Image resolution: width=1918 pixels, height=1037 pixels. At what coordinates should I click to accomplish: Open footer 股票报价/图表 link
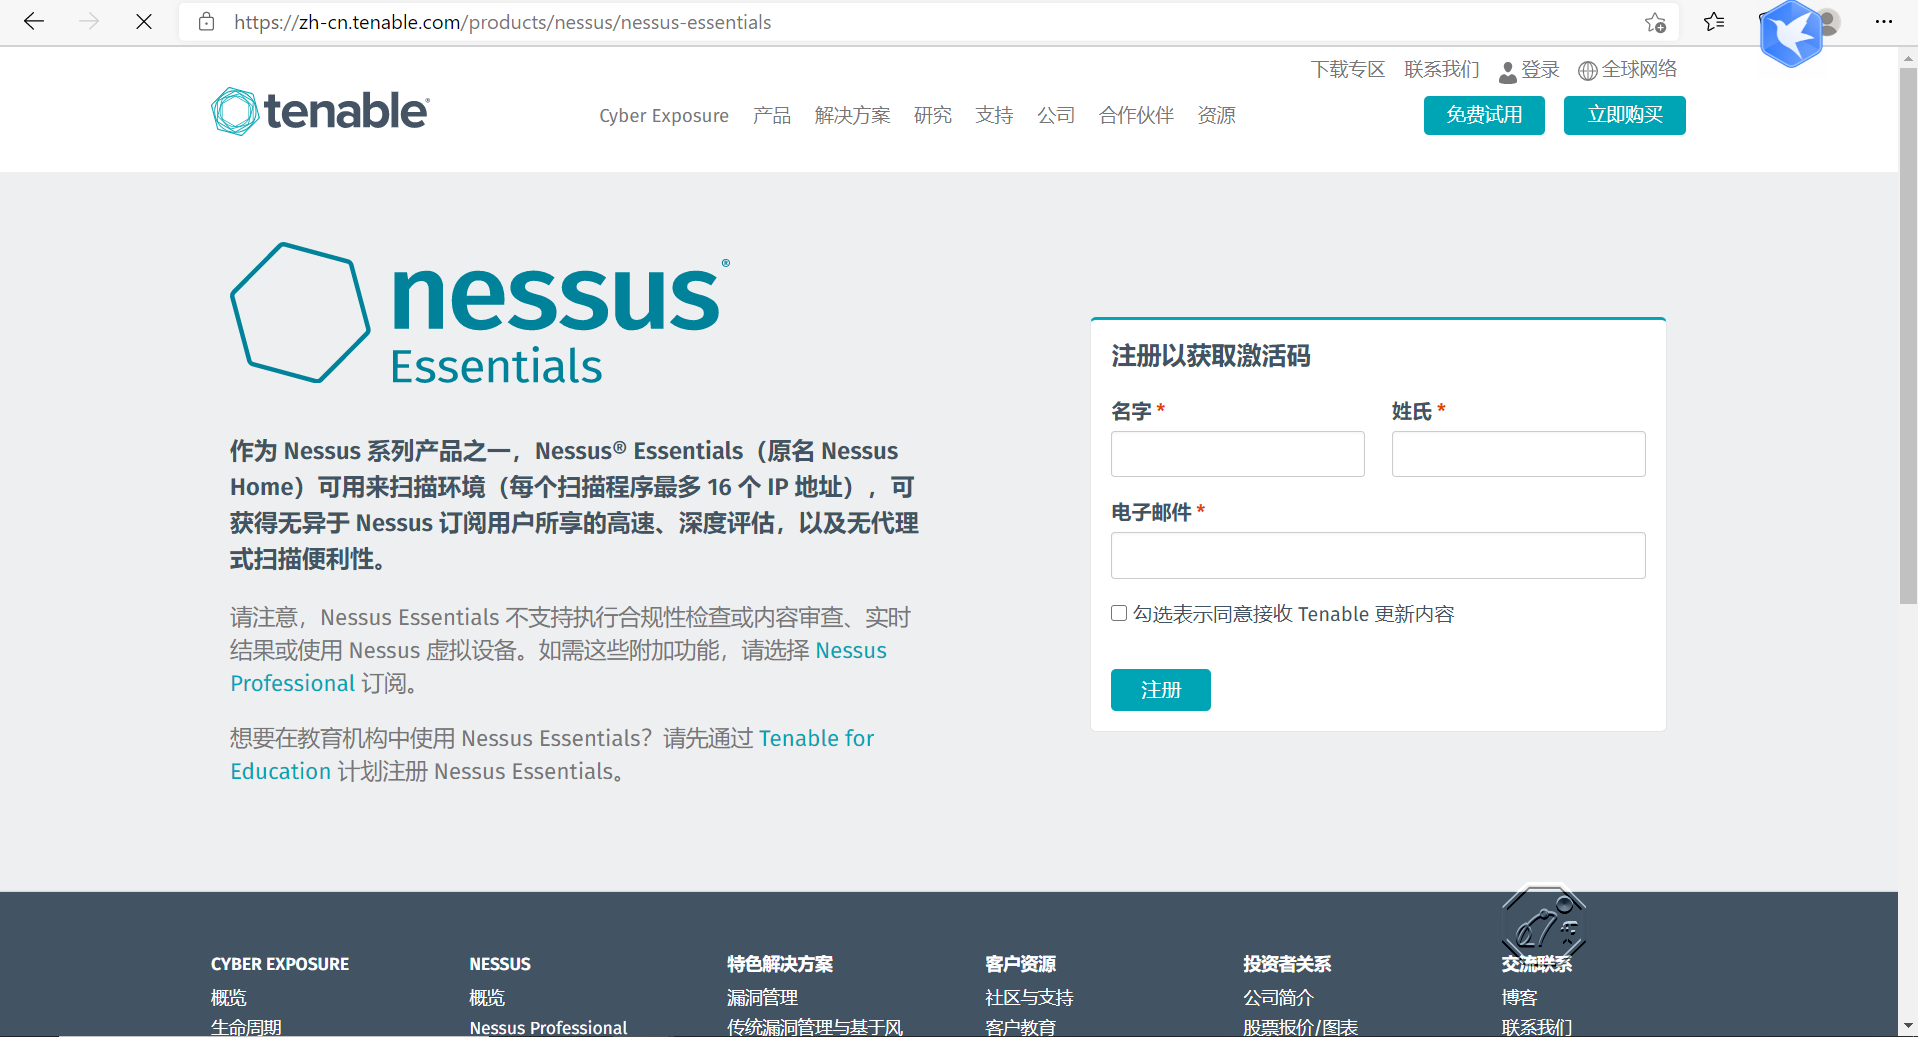(1300, 1027)
